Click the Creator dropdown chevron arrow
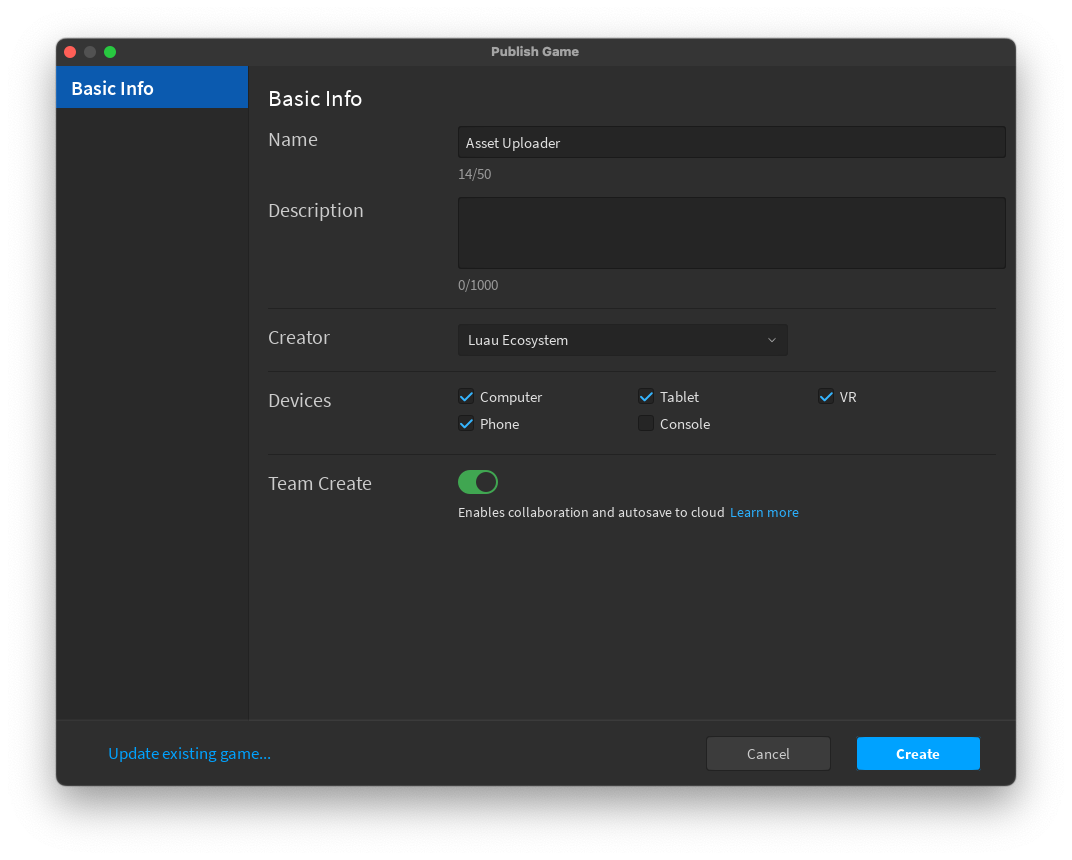1072x860 pixels. (x=771, y=340)
